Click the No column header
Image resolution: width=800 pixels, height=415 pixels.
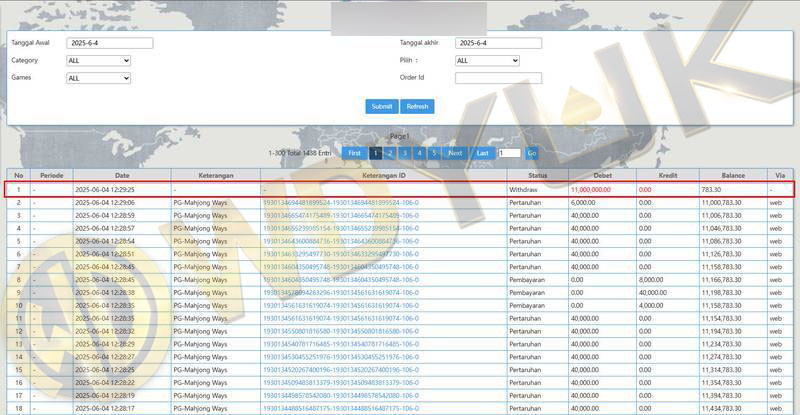pos(19,175)
